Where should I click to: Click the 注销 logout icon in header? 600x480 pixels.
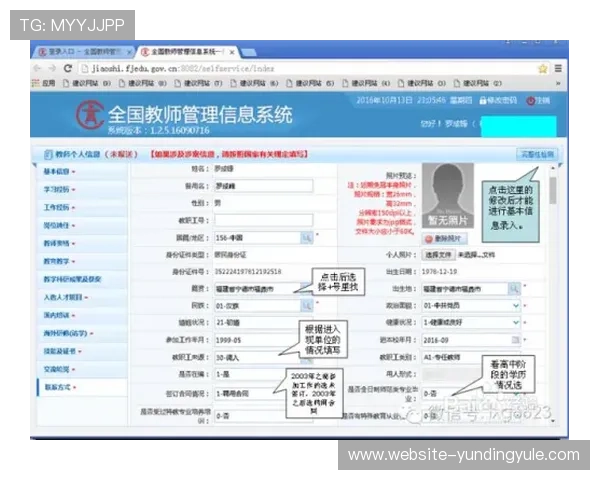530,101
